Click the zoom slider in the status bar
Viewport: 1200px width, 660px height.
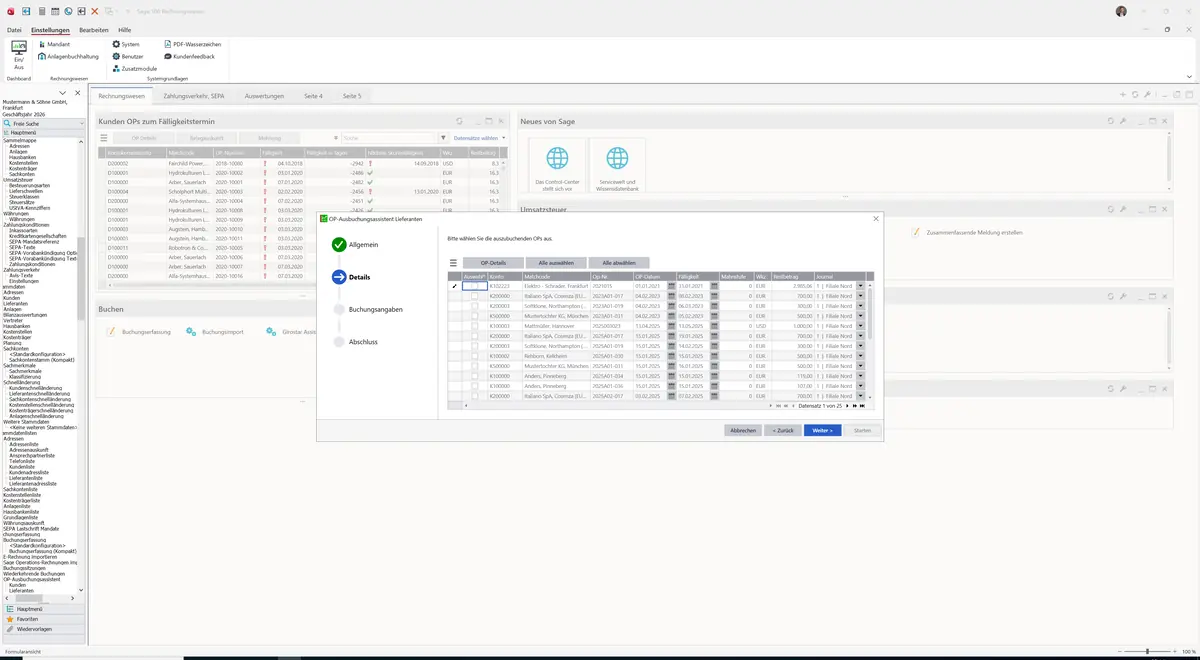[1147, 651]
